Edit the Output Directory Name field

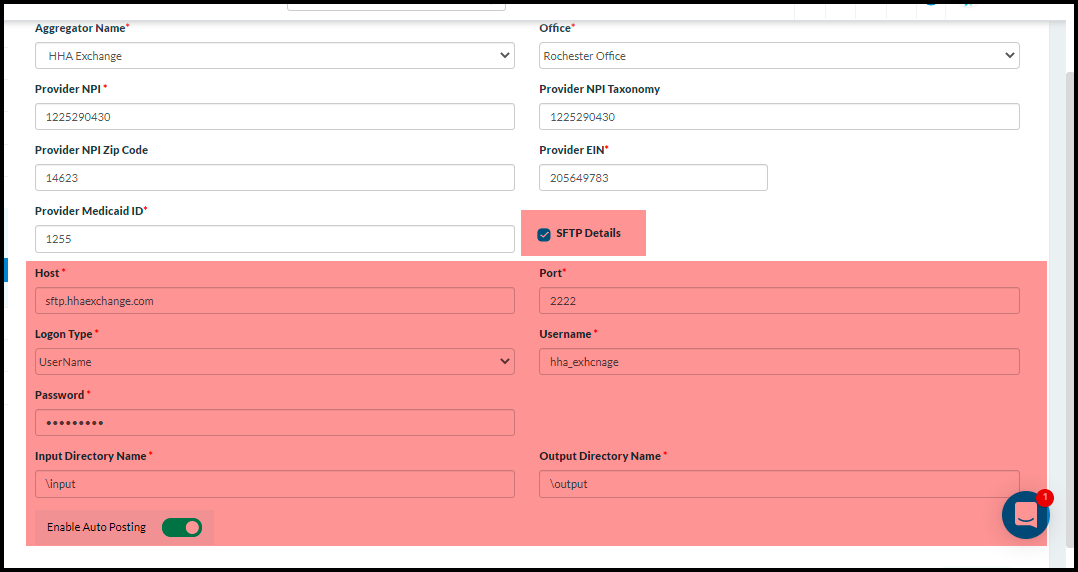778,484
